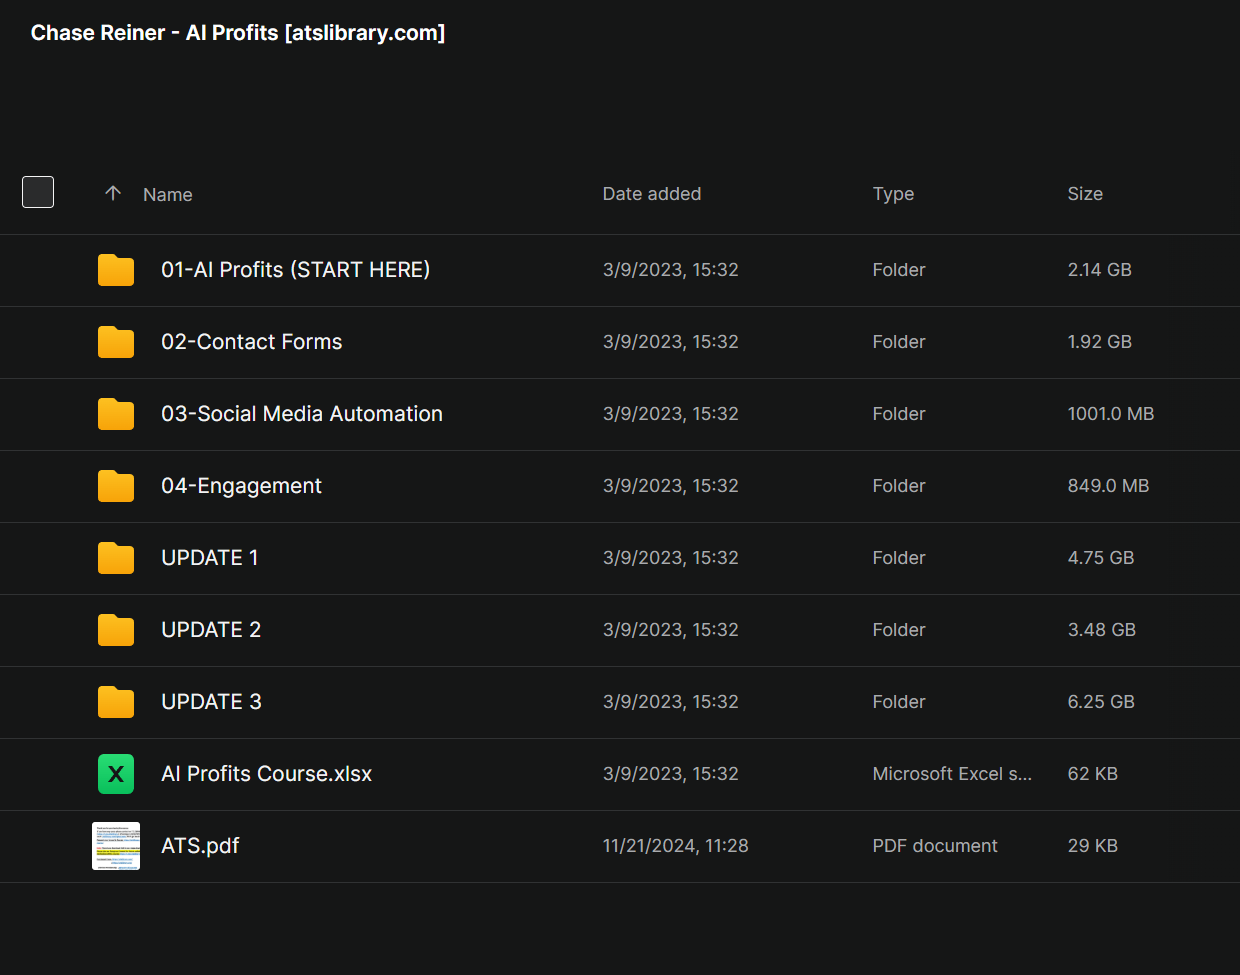Viewport: 1240px width, 975px height.
Task: Open the UPDATE 3 folder name
Action: pyautogui.click(x=211, y=702)
